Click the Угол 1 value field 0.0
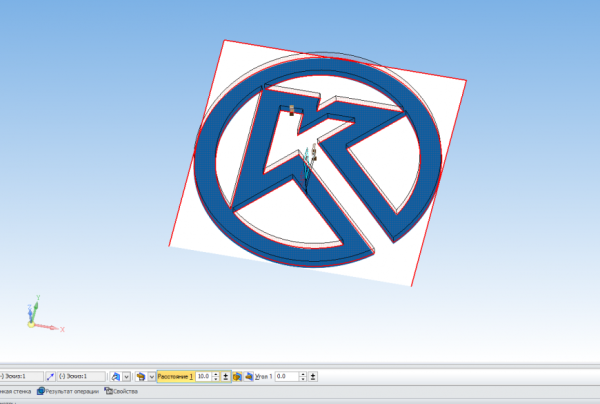The image size is (600, 404). point(287,376)
